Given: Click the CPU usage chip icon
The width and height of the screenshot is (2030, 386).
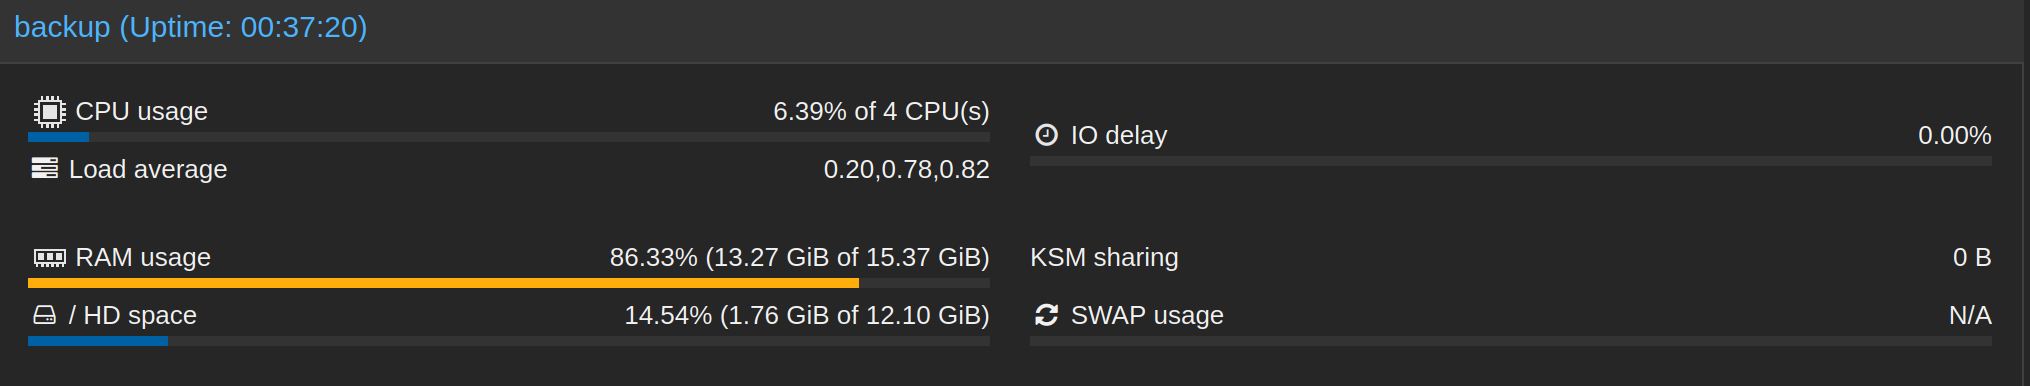Looking at the screenshot, I should pyautogui.click(x=49, y=111).
